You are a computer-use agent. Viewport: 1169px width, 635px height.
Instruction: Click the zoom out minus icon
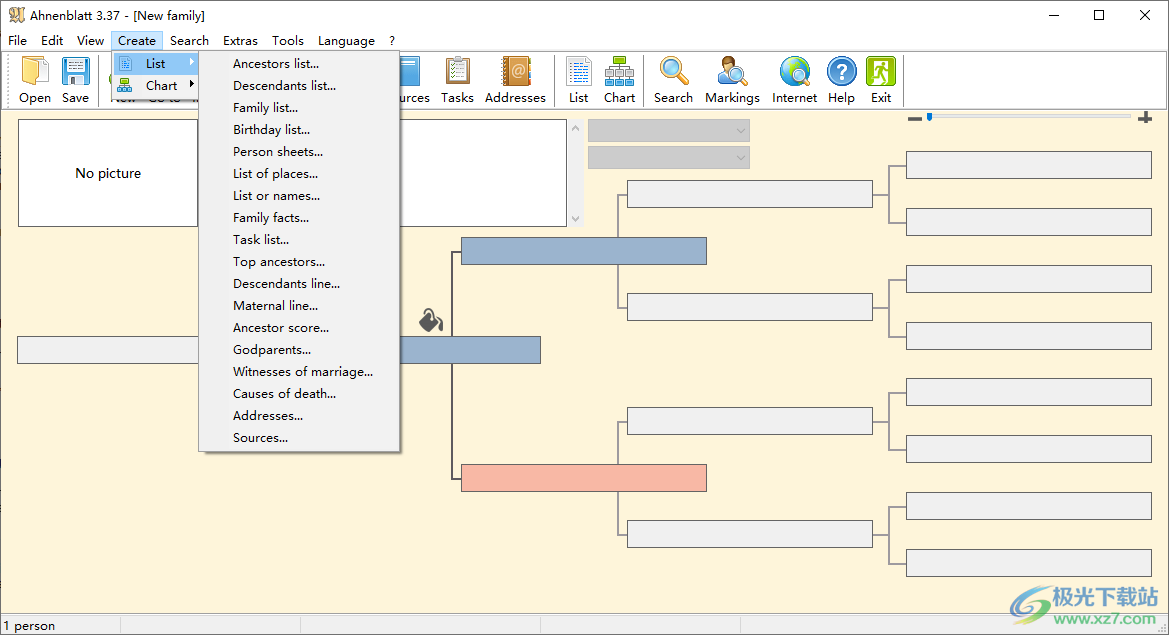click(x=915, y=119)
